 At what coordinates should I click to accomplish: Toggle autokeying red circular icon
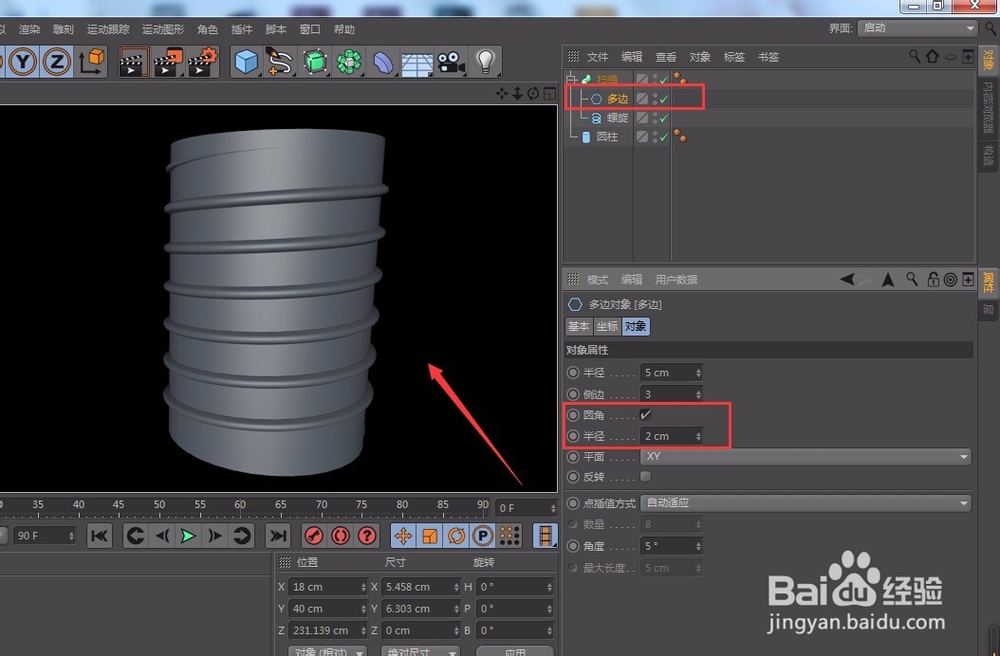click(x=341, y=536)
